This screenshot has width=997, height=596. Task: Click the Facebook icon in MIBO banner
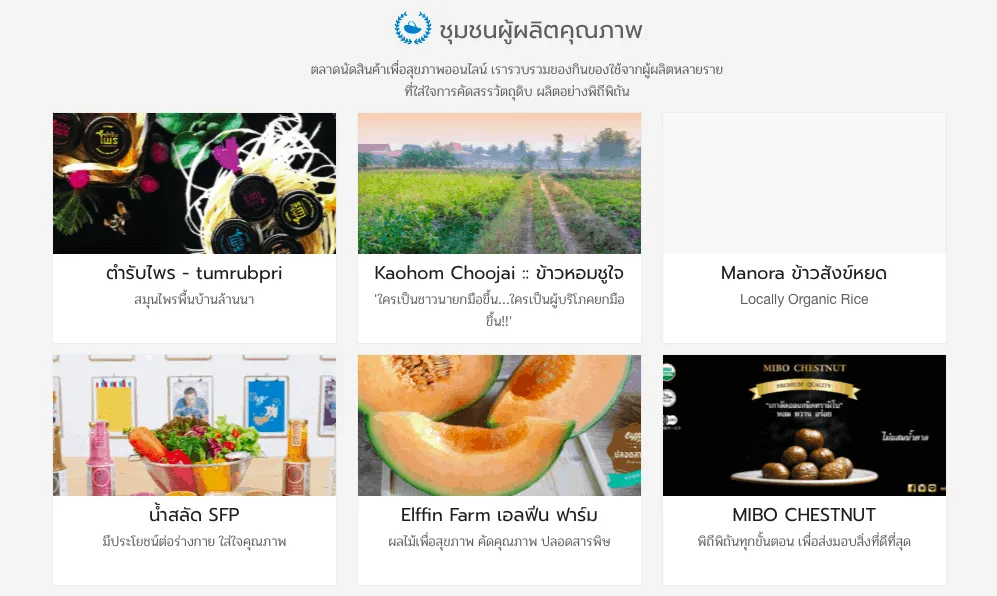[912, 488]
